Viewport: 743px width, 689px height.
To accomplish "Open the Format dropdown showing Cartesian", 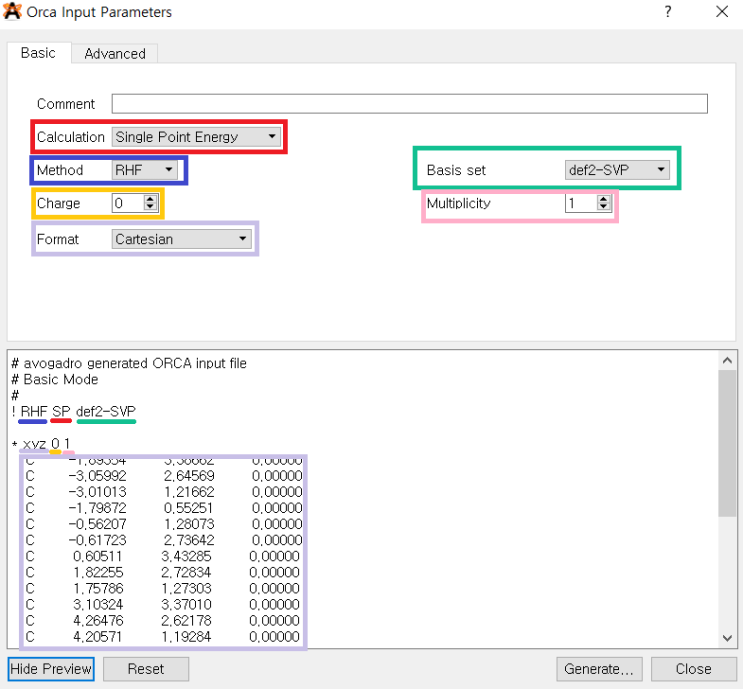I will [181, 239].
